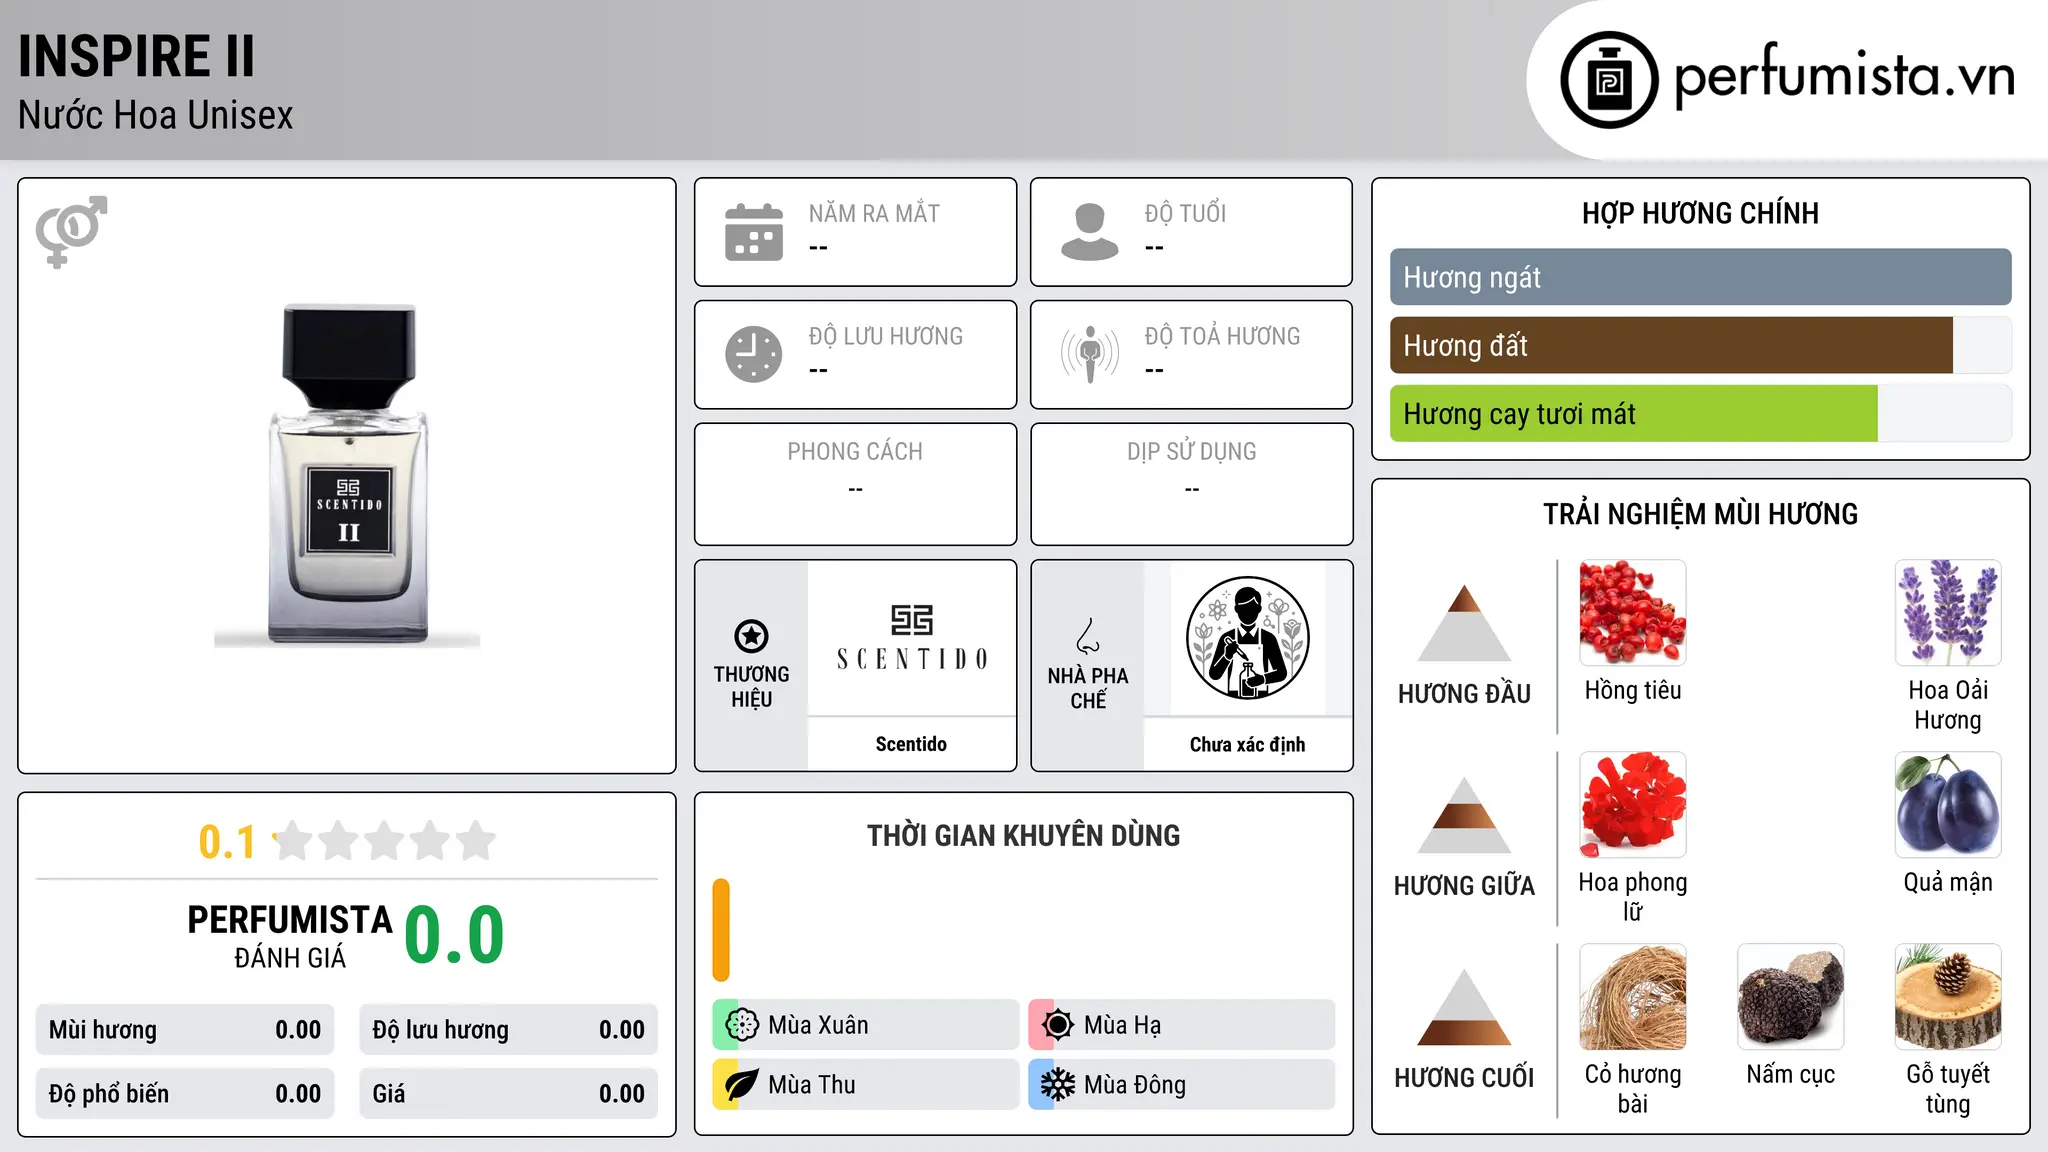The image size is (2048, 1152).
Task: Select the Mùa Thu season
Action: click(865, 1085)
